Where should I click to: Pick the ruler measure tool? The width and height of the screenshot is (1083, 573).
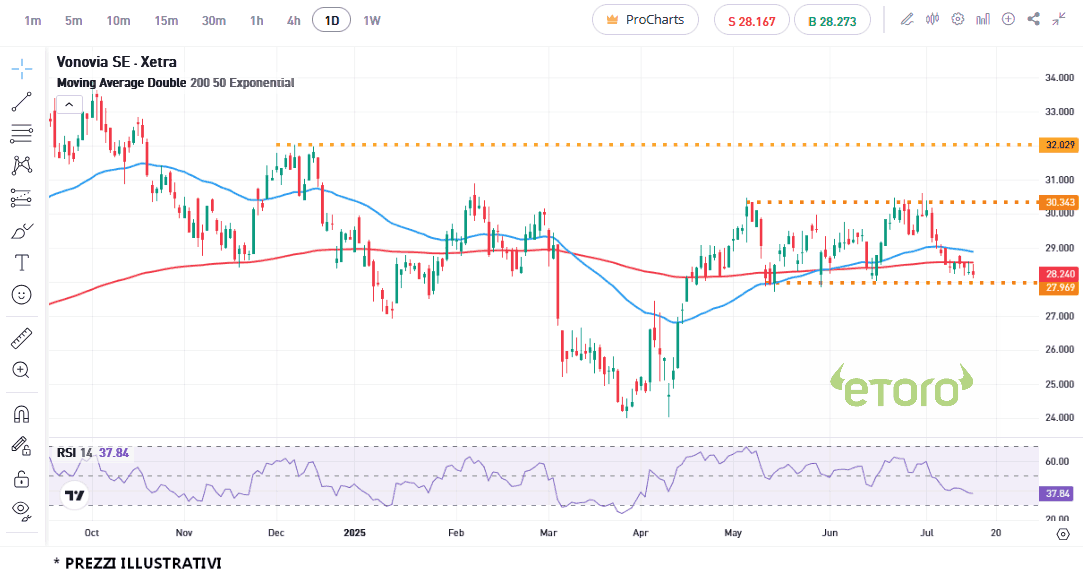(21, 338)
